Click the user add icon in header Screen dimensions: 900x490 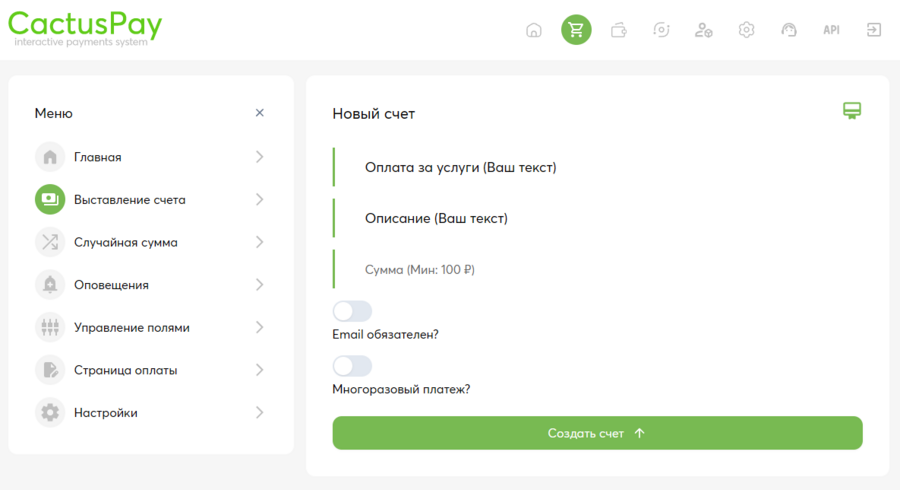click(x=704, y=30)
